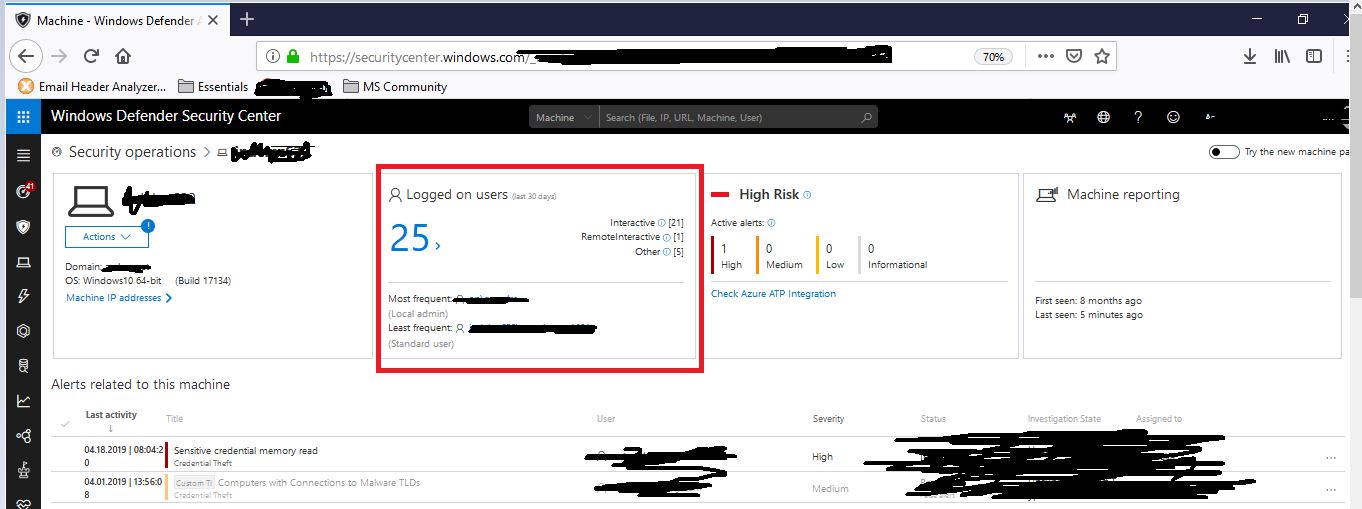Open the help question mark icon
The height and width of the screenshot is (509, 1362).
coord(1138,117)
